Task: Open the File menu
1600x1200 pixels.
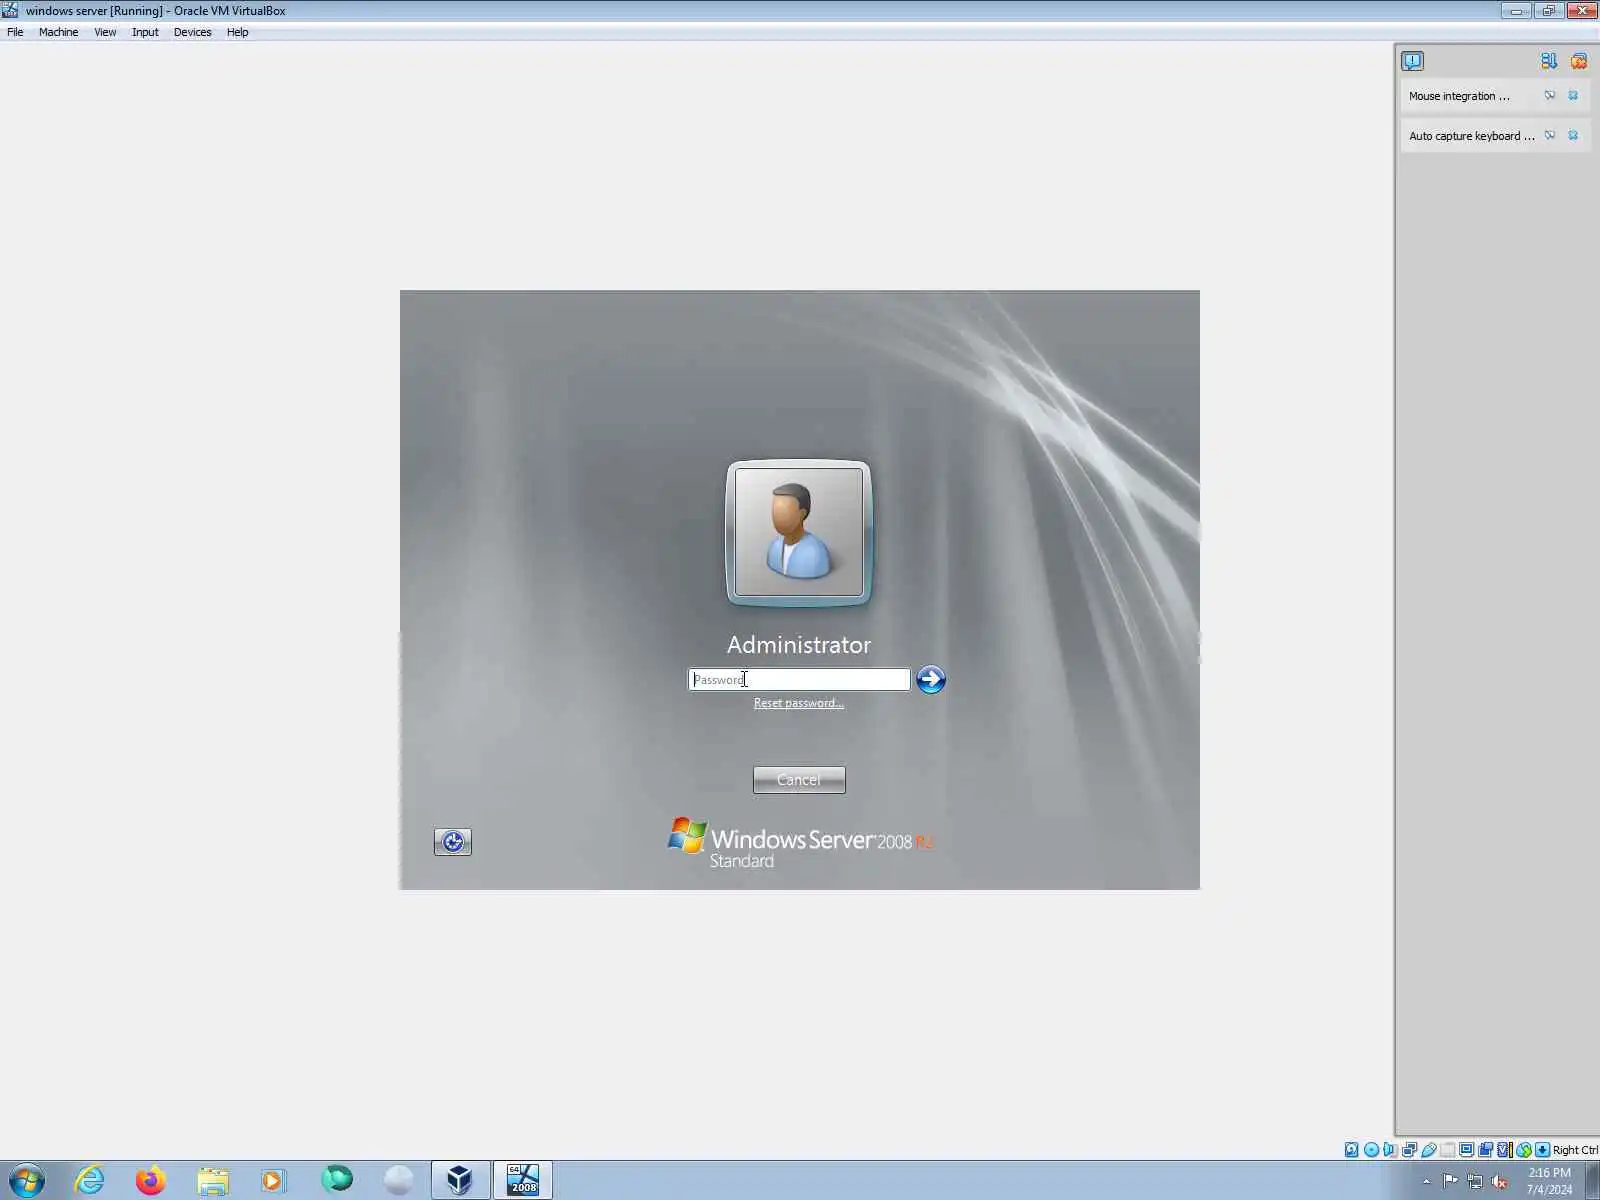Action: 15,32
